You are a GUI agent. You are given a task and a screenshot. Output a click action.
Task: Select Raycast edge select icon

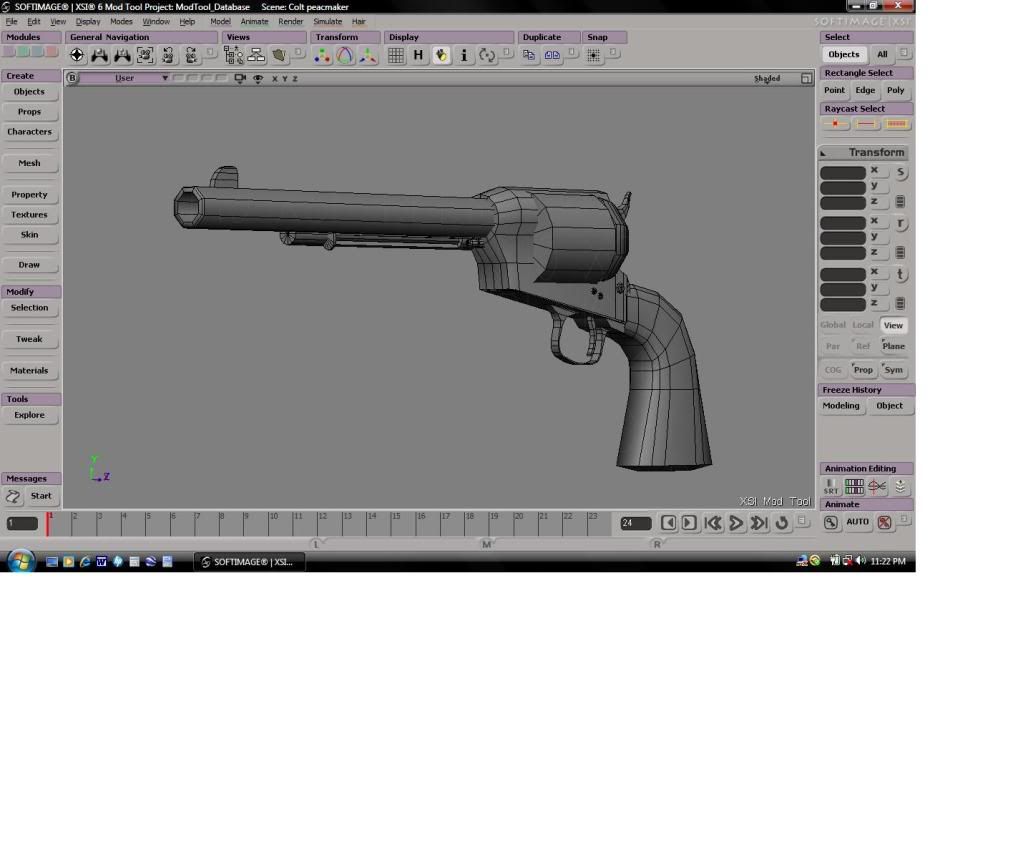click(x=866, y=124)
